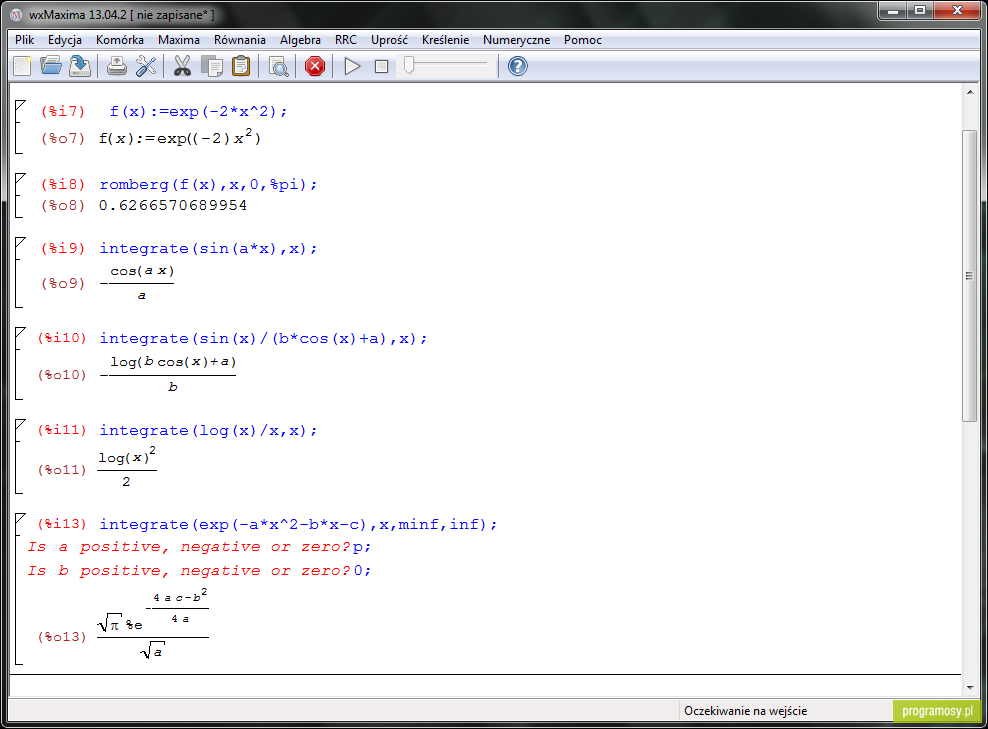The width and height of the screenshot is (988, 729).
Task: Paste from clipboard toolbar icon
Action: click(x=241, y=66)
